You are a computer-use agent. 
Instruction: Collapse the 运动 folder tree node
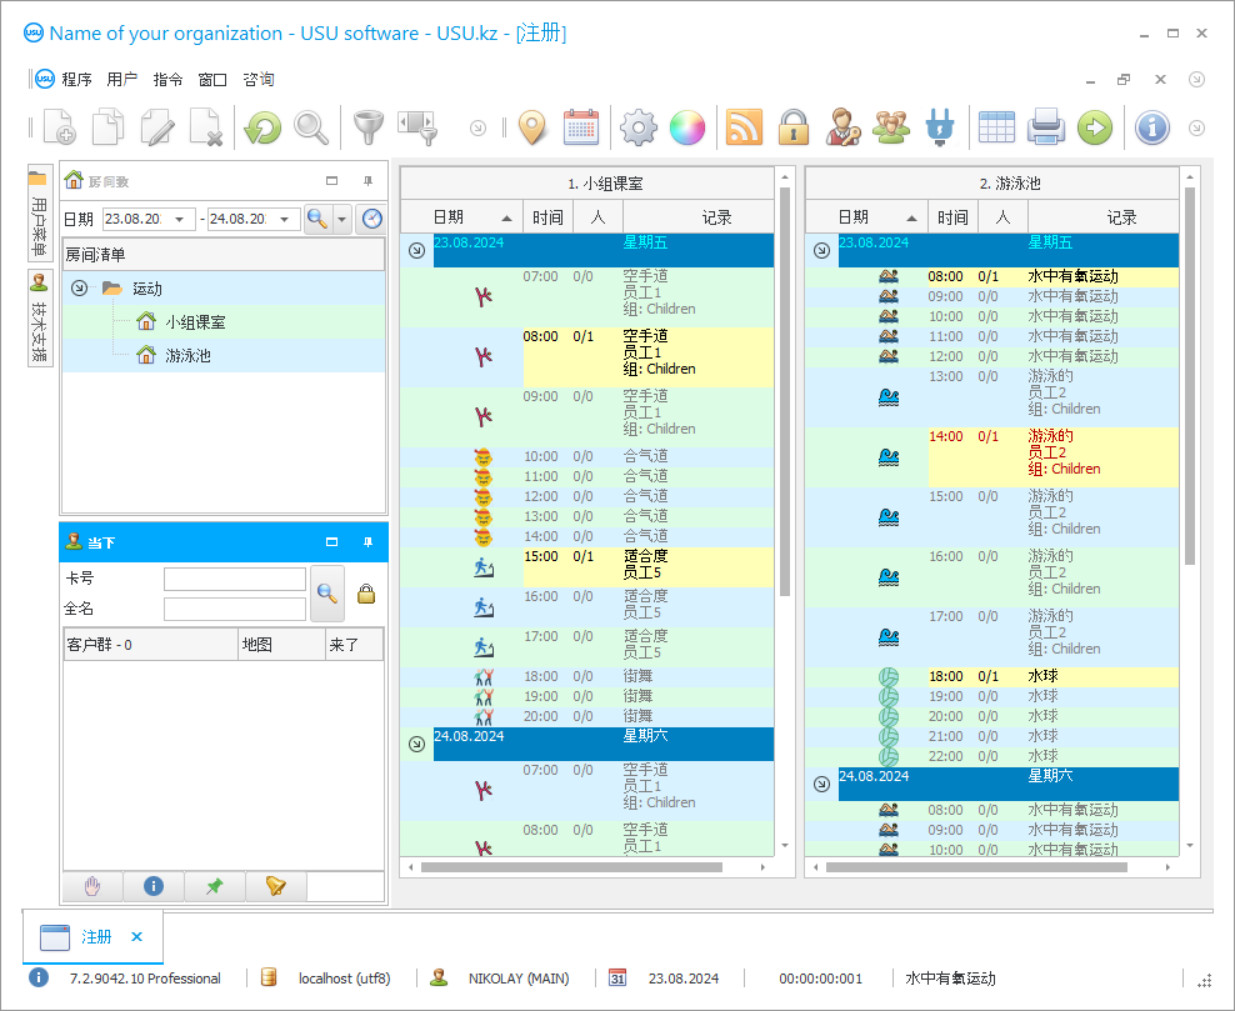pos(79,288)
